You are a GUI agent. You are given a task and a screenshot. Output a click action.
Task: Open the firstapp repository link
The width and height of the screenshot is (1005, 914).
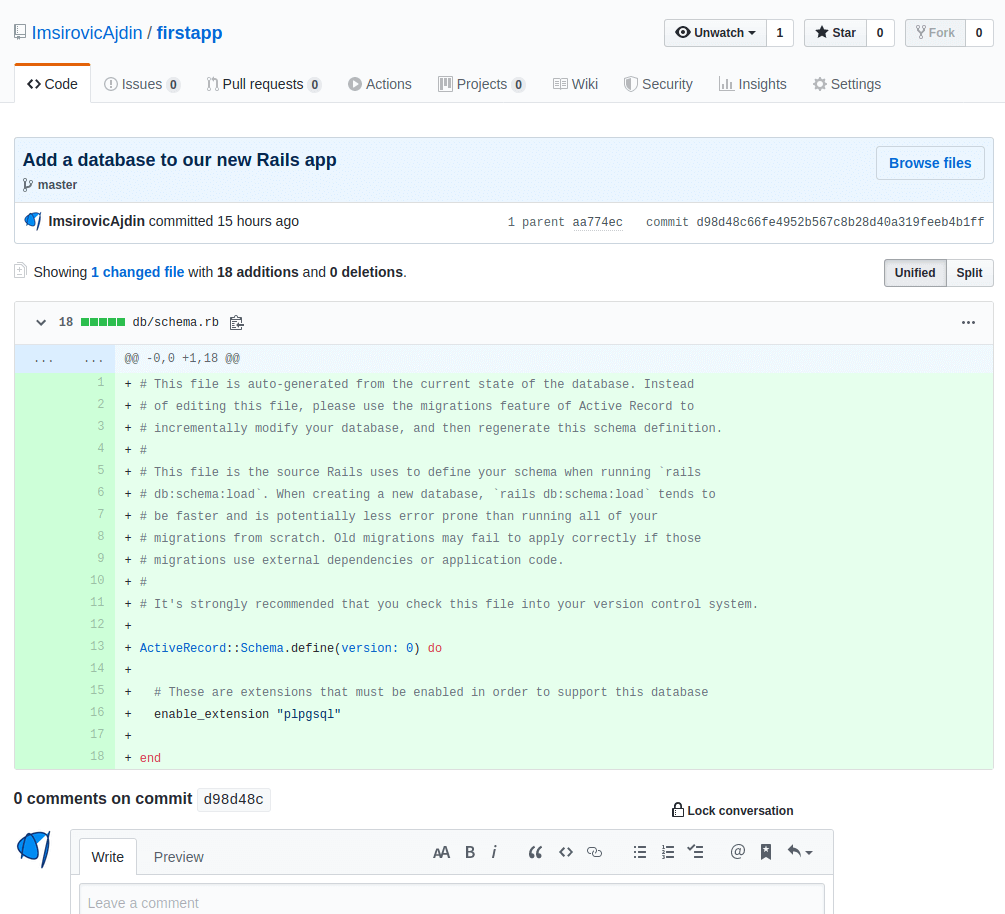click(190, 33)
